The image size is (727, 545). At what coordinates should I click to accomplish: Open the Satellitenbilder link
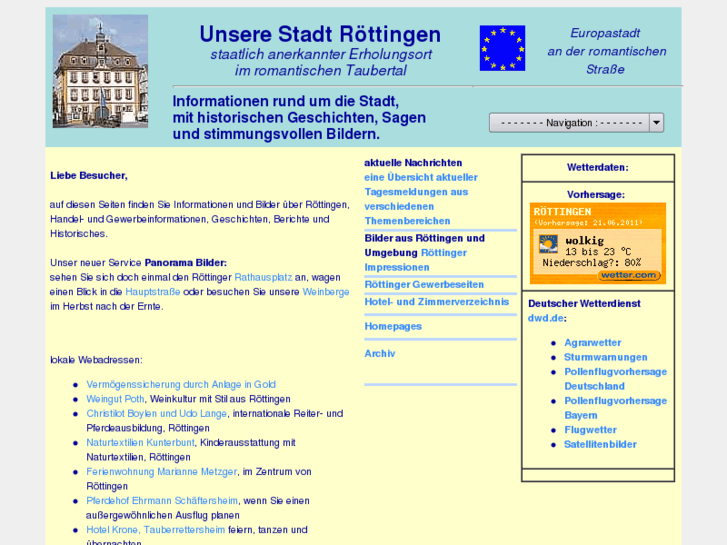click(x=600, y=444)
